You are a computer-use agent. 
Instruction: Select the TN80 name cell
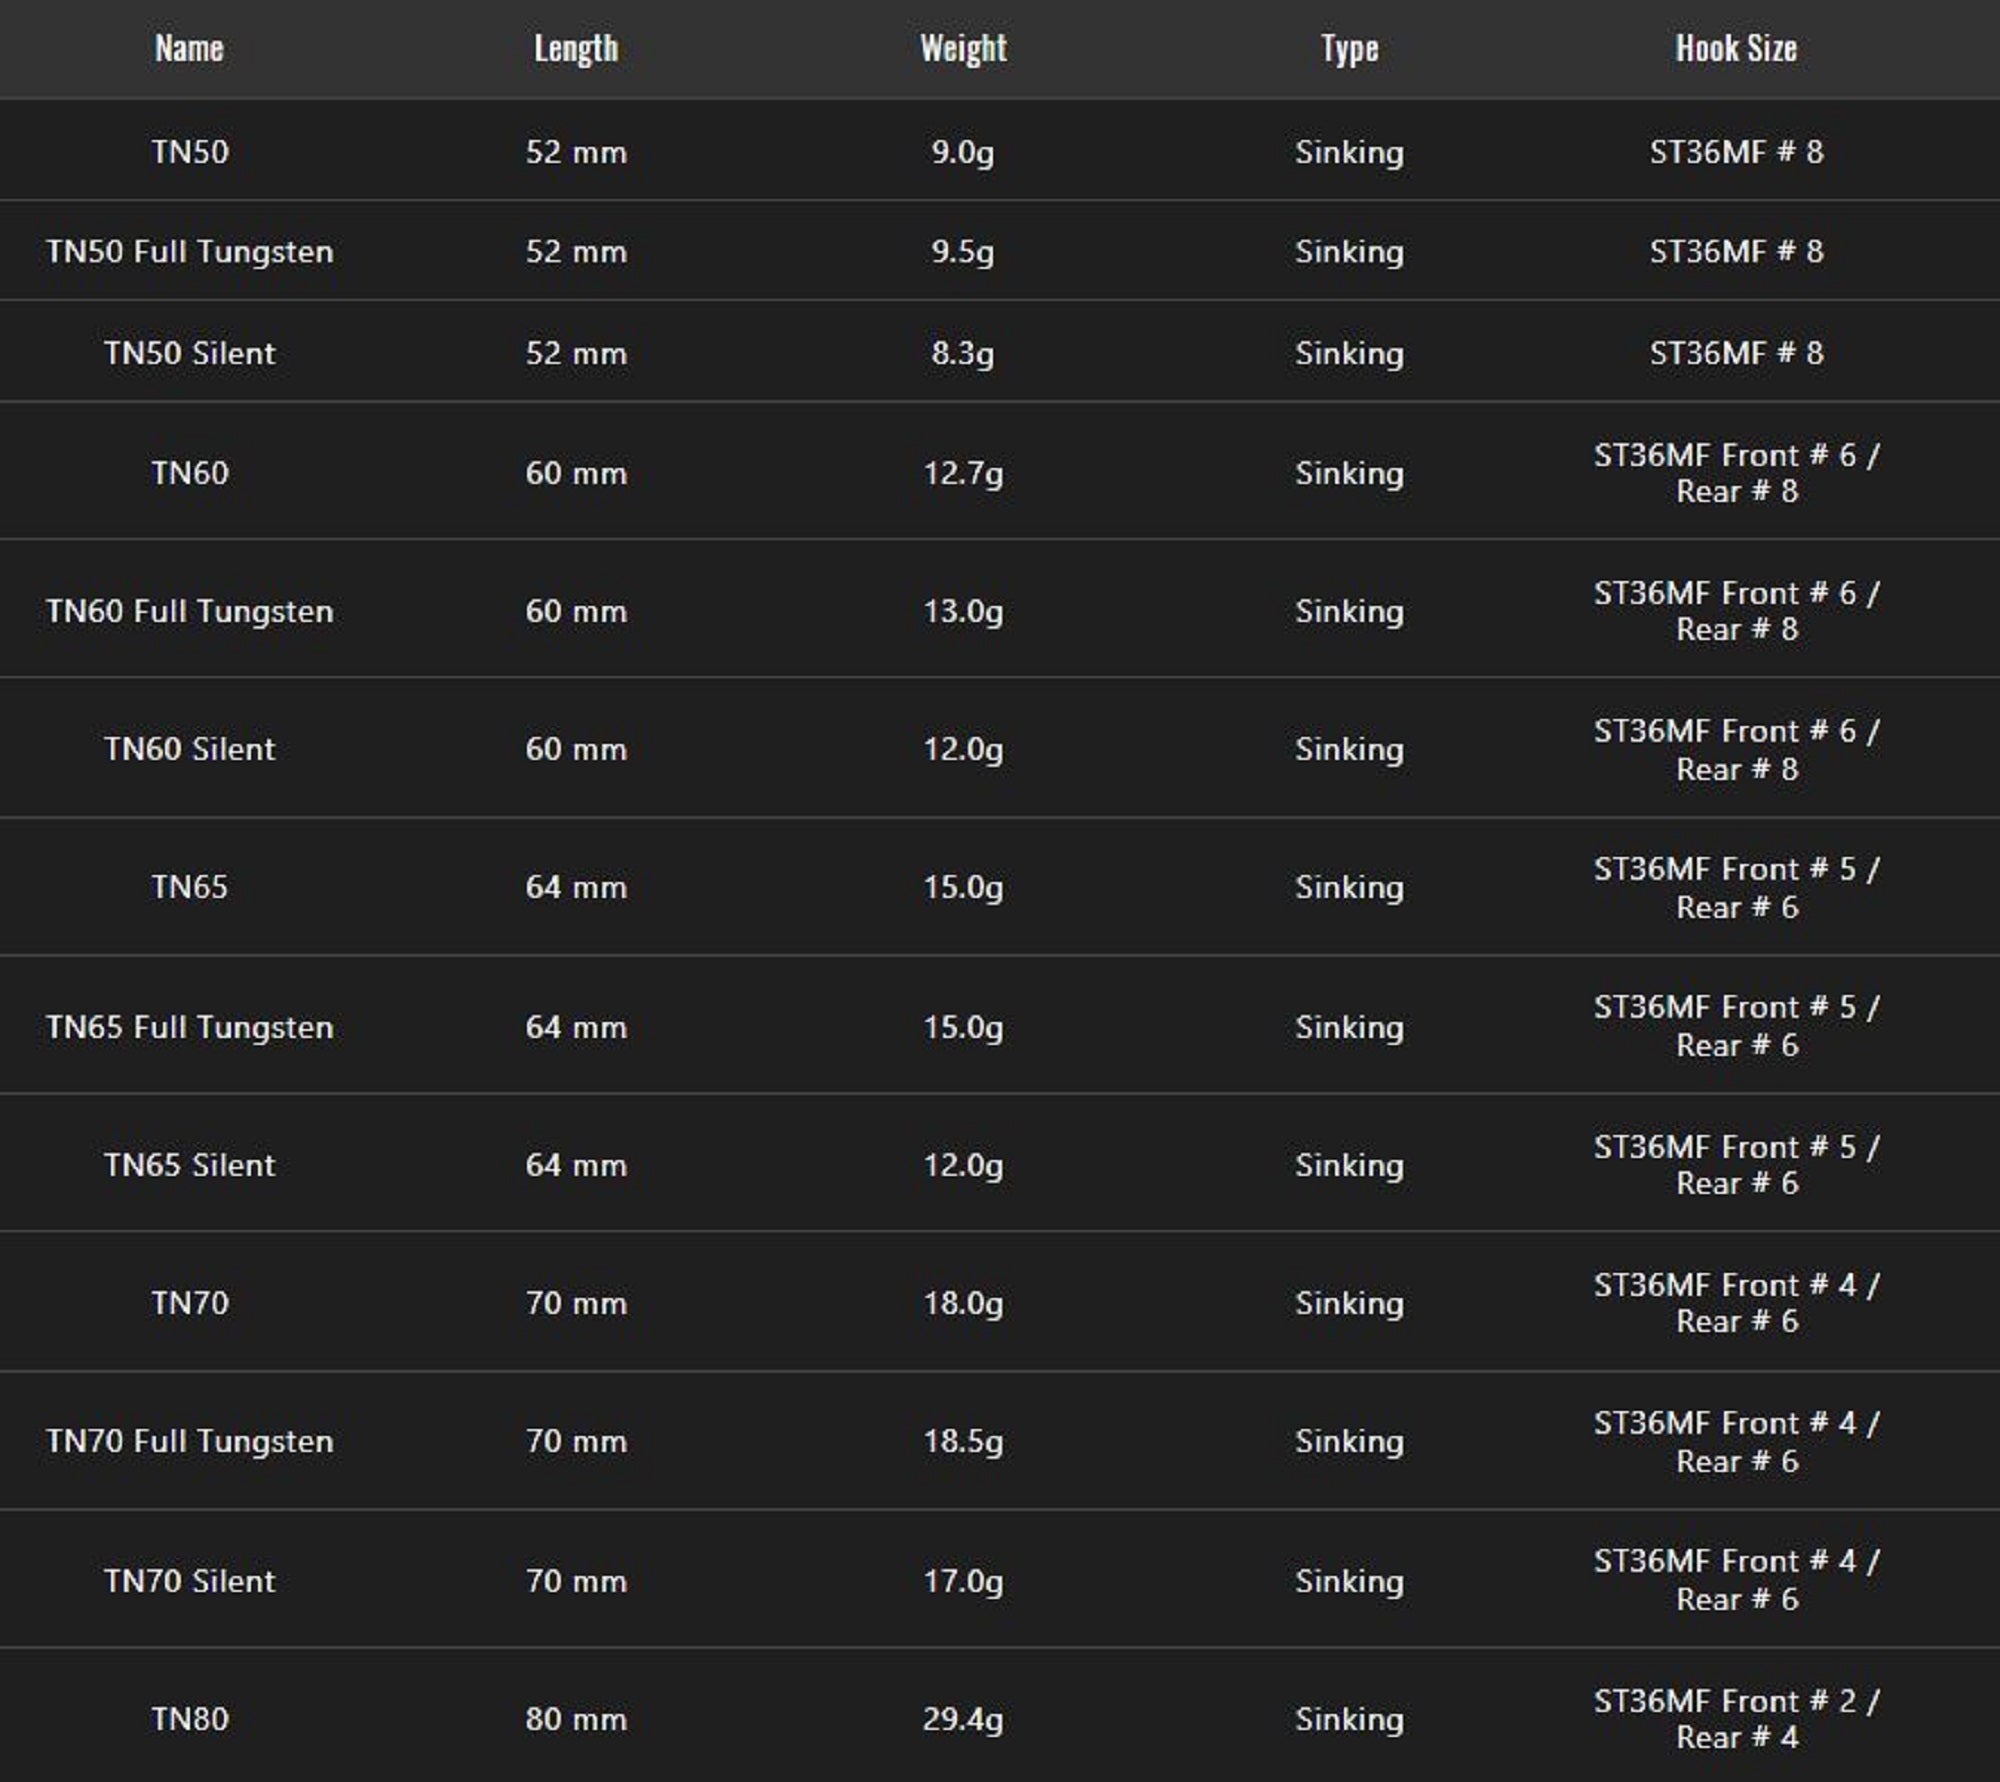click(x=189, y=1719)
